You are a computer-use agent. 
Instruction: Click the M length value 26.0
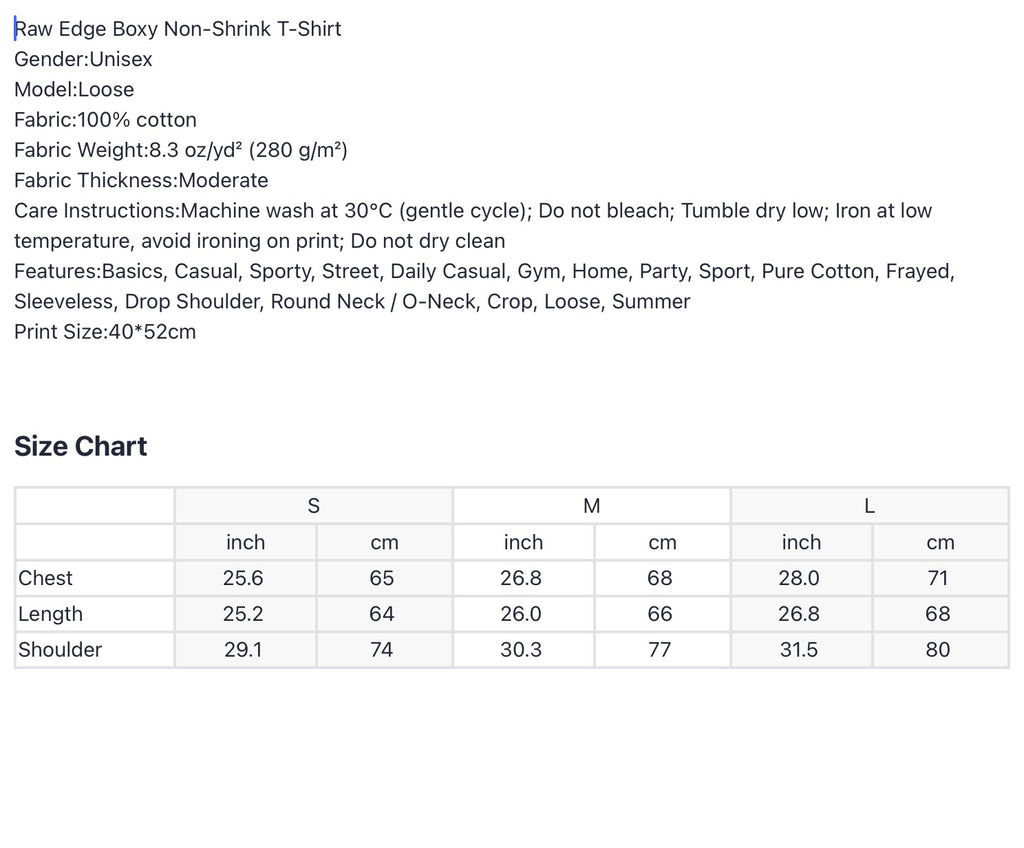click(521, 614)
